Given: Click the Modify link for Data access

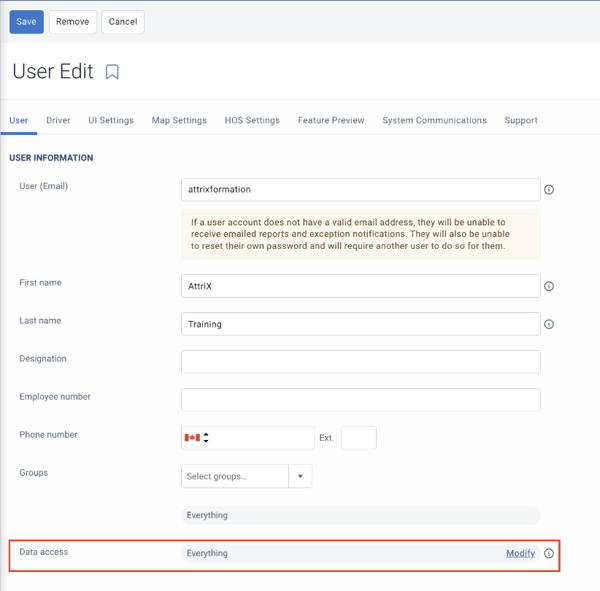Looking at the screenshot, I should [520, 553].
